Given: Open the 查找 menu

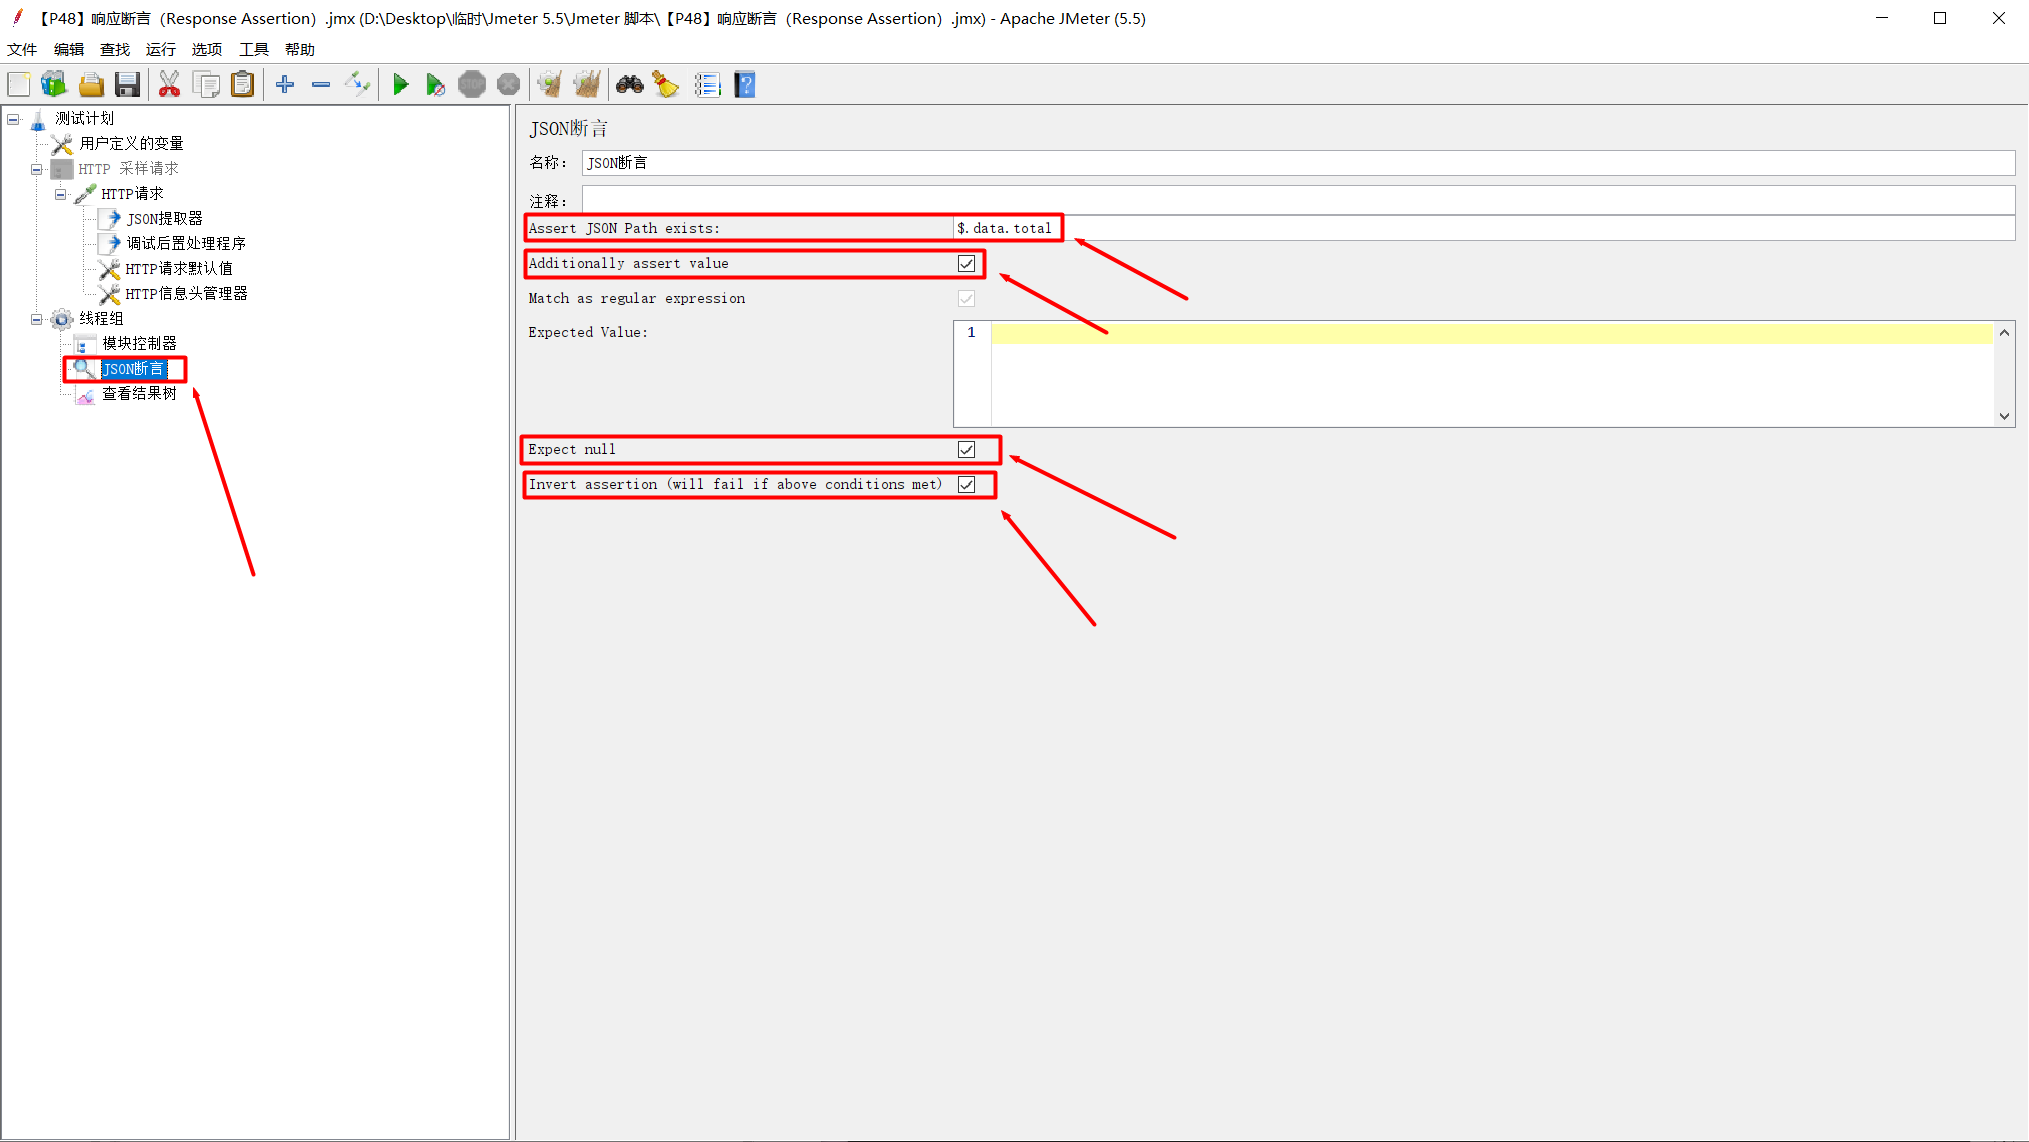Looking at the screenshot, I should 115,49.
